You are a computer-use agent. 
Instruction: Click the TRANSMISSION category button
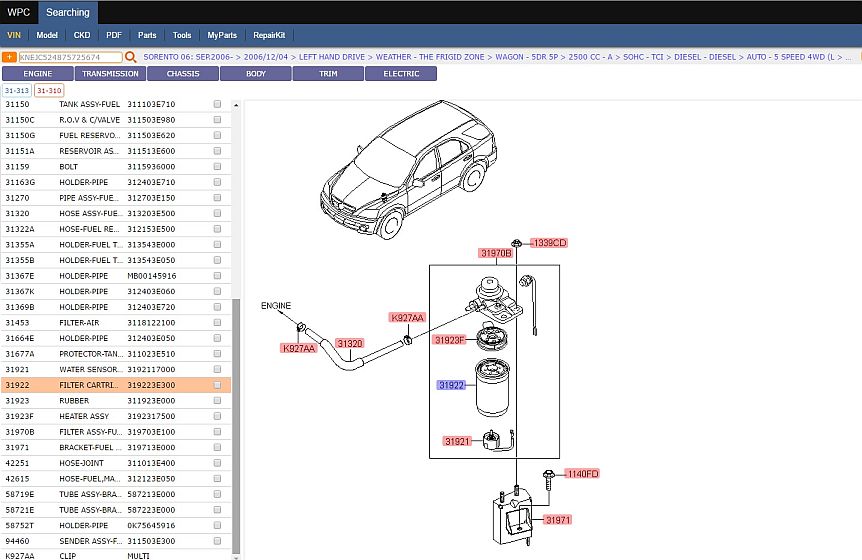(110, 74)
